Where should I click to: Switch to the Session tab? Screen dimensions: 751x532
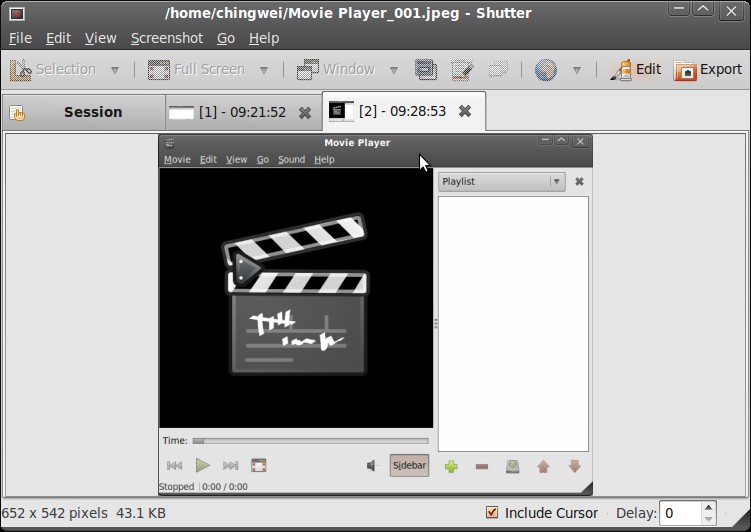(84, 112)
